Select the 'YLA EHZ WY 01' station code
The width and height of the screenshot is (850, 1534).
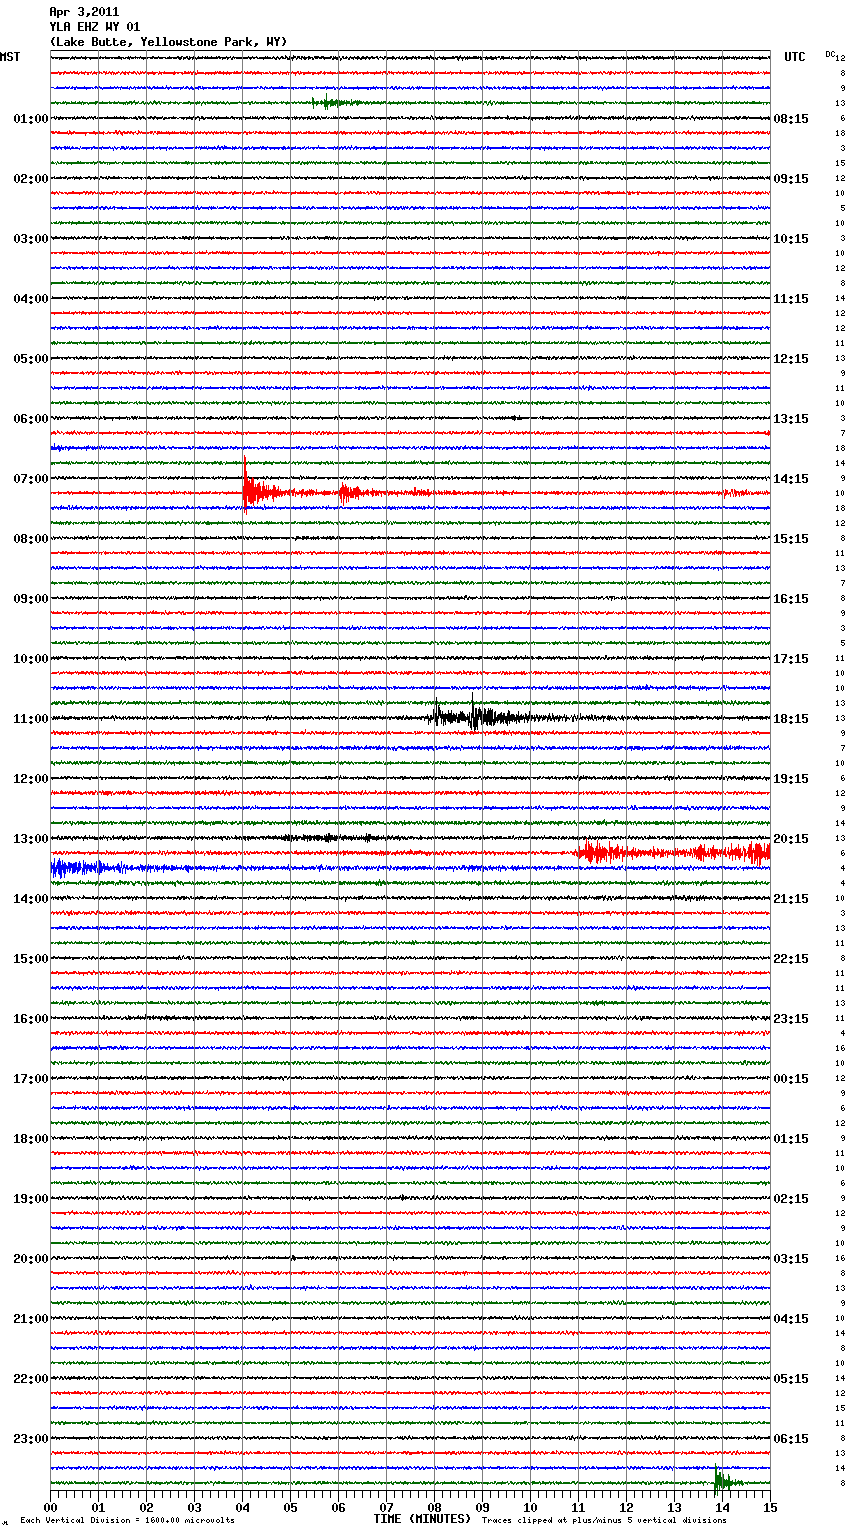click(x=95, y=27)
